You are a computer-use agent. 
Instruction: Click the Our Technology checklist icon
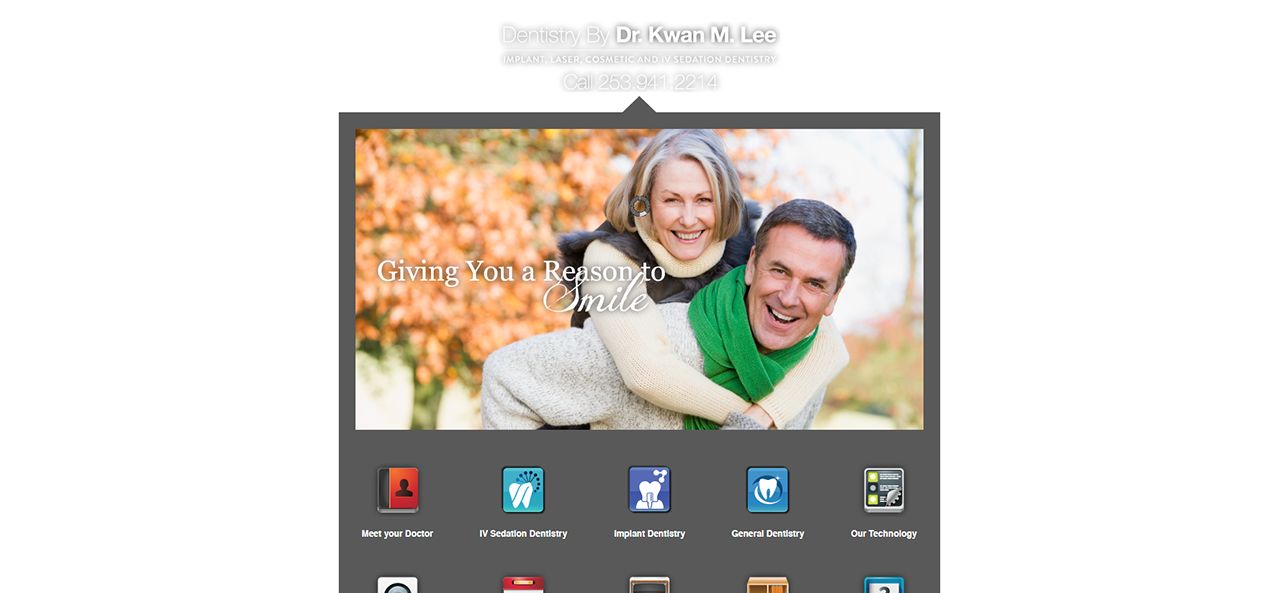884,490
